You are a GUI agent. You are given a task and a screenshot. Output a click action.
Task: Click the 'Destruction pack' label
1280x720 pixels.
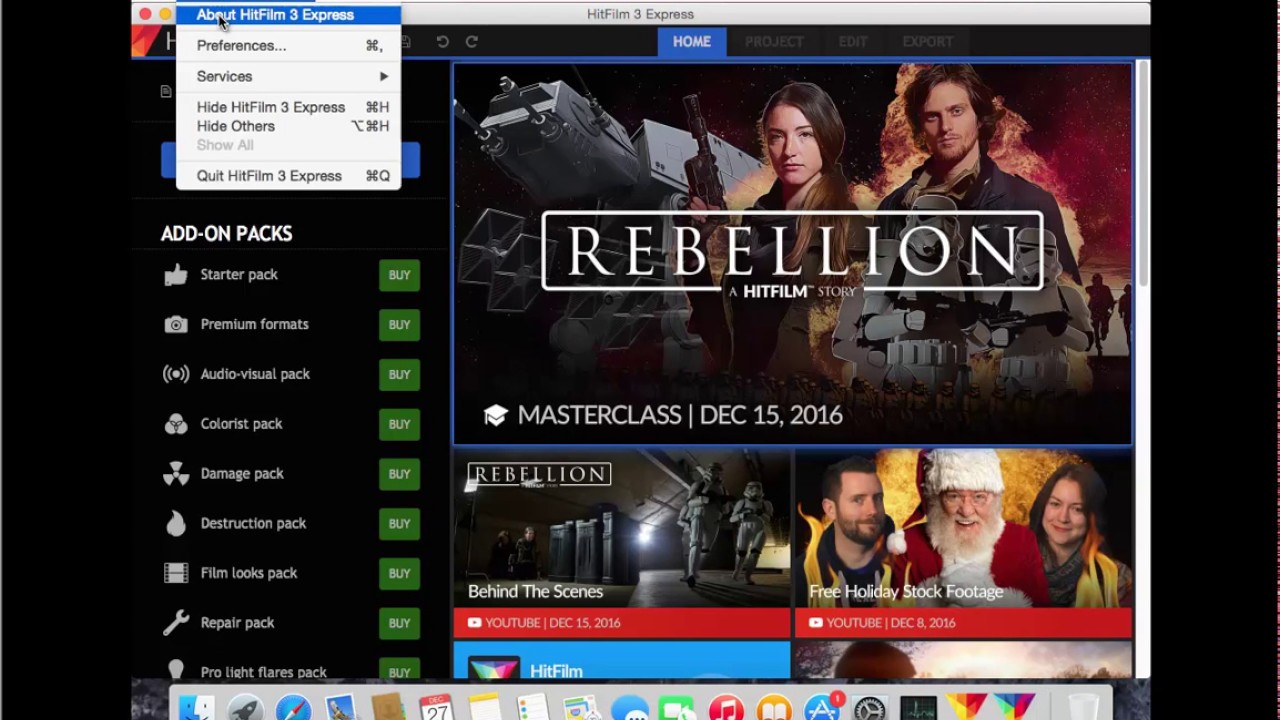253,523
